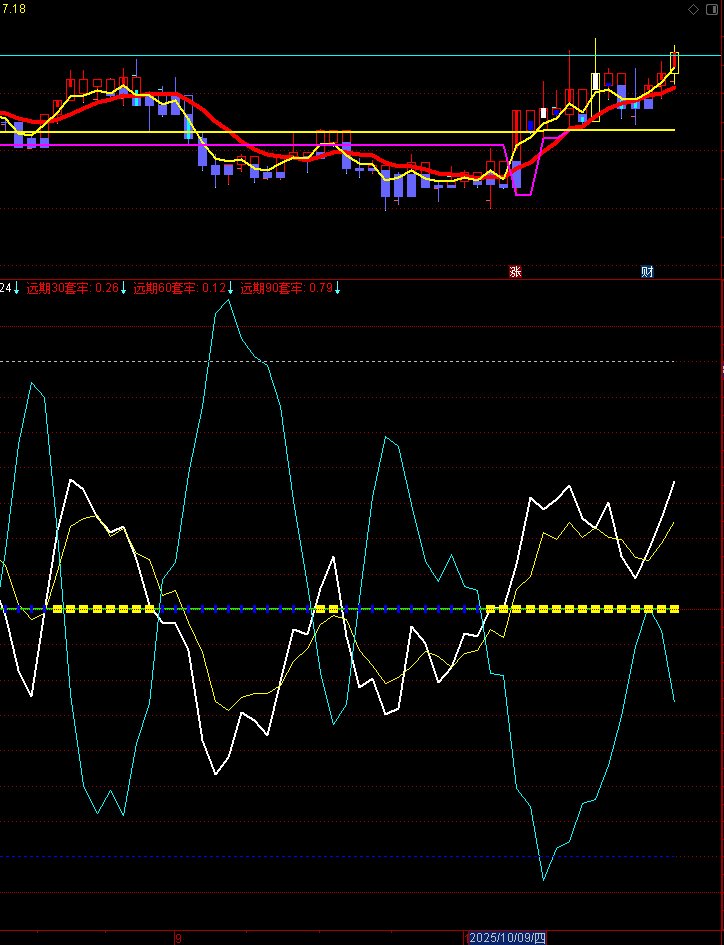Open the blue 财 financial marker

point(647,272)
